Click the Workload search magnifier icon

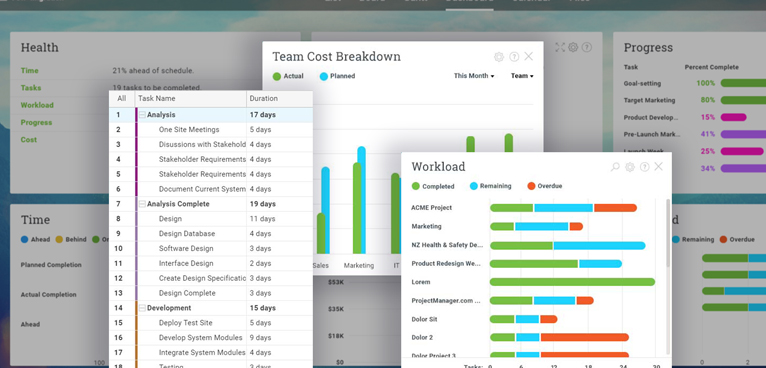pos(615,167)
